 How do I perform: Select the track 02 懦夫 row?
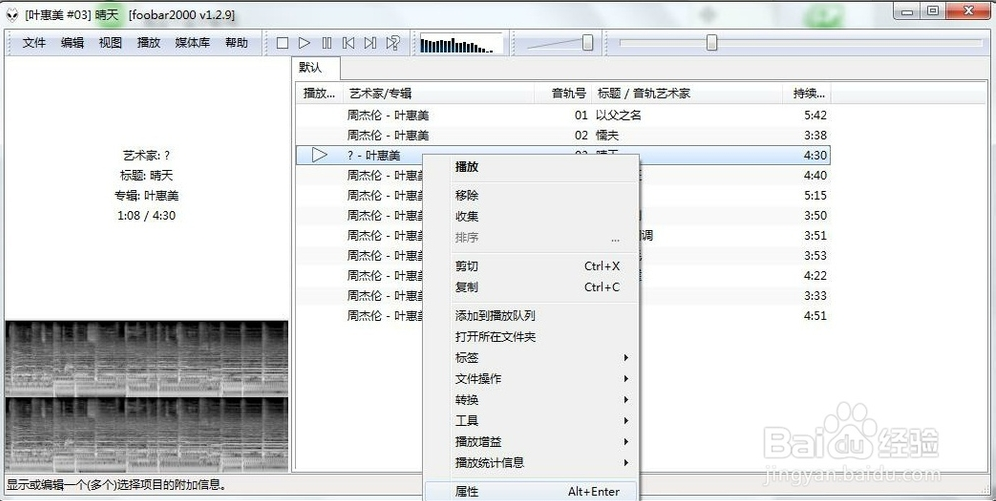tap(563, 135)
